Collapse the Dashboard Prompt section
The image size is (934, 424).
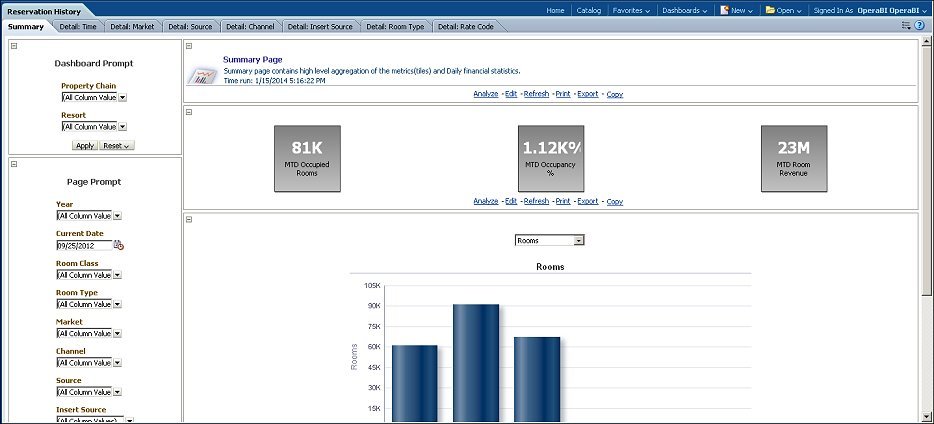pyautogui.click(x=14, y=46)
